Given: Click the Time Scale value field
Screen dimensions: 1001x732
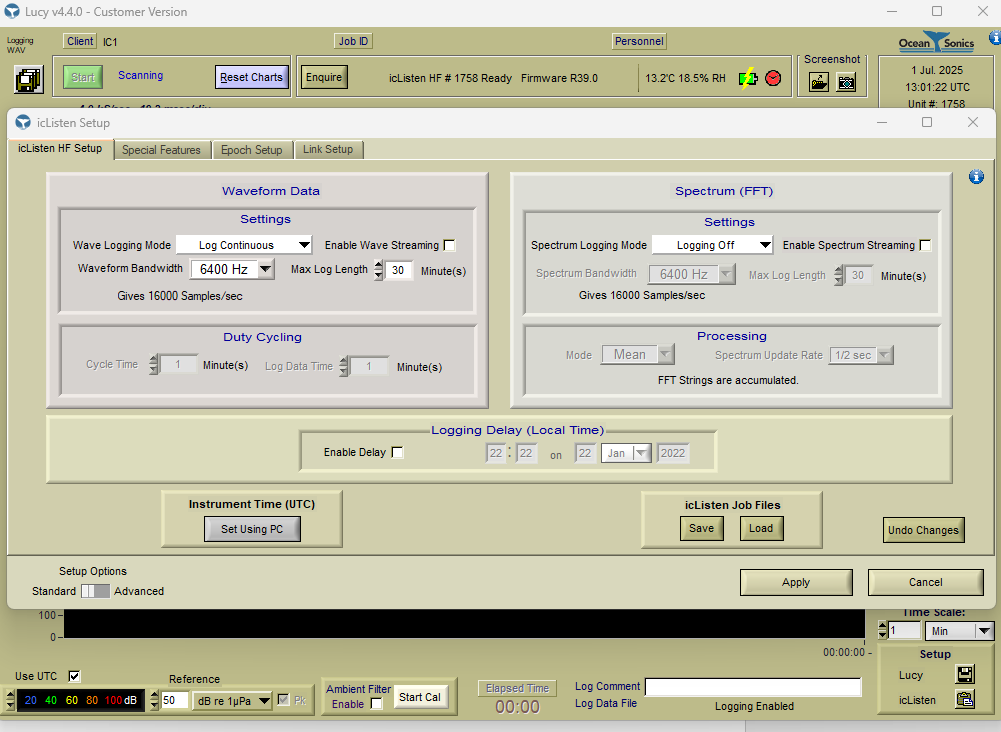Looking at the screenshot, I should point(905,631).
